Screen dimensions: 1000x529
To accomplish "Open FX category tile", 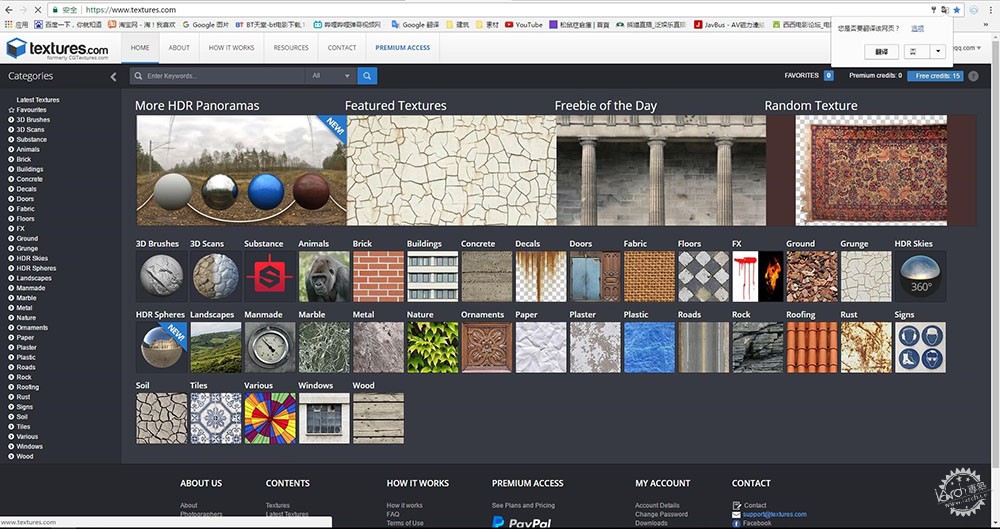I will (758, 276).
